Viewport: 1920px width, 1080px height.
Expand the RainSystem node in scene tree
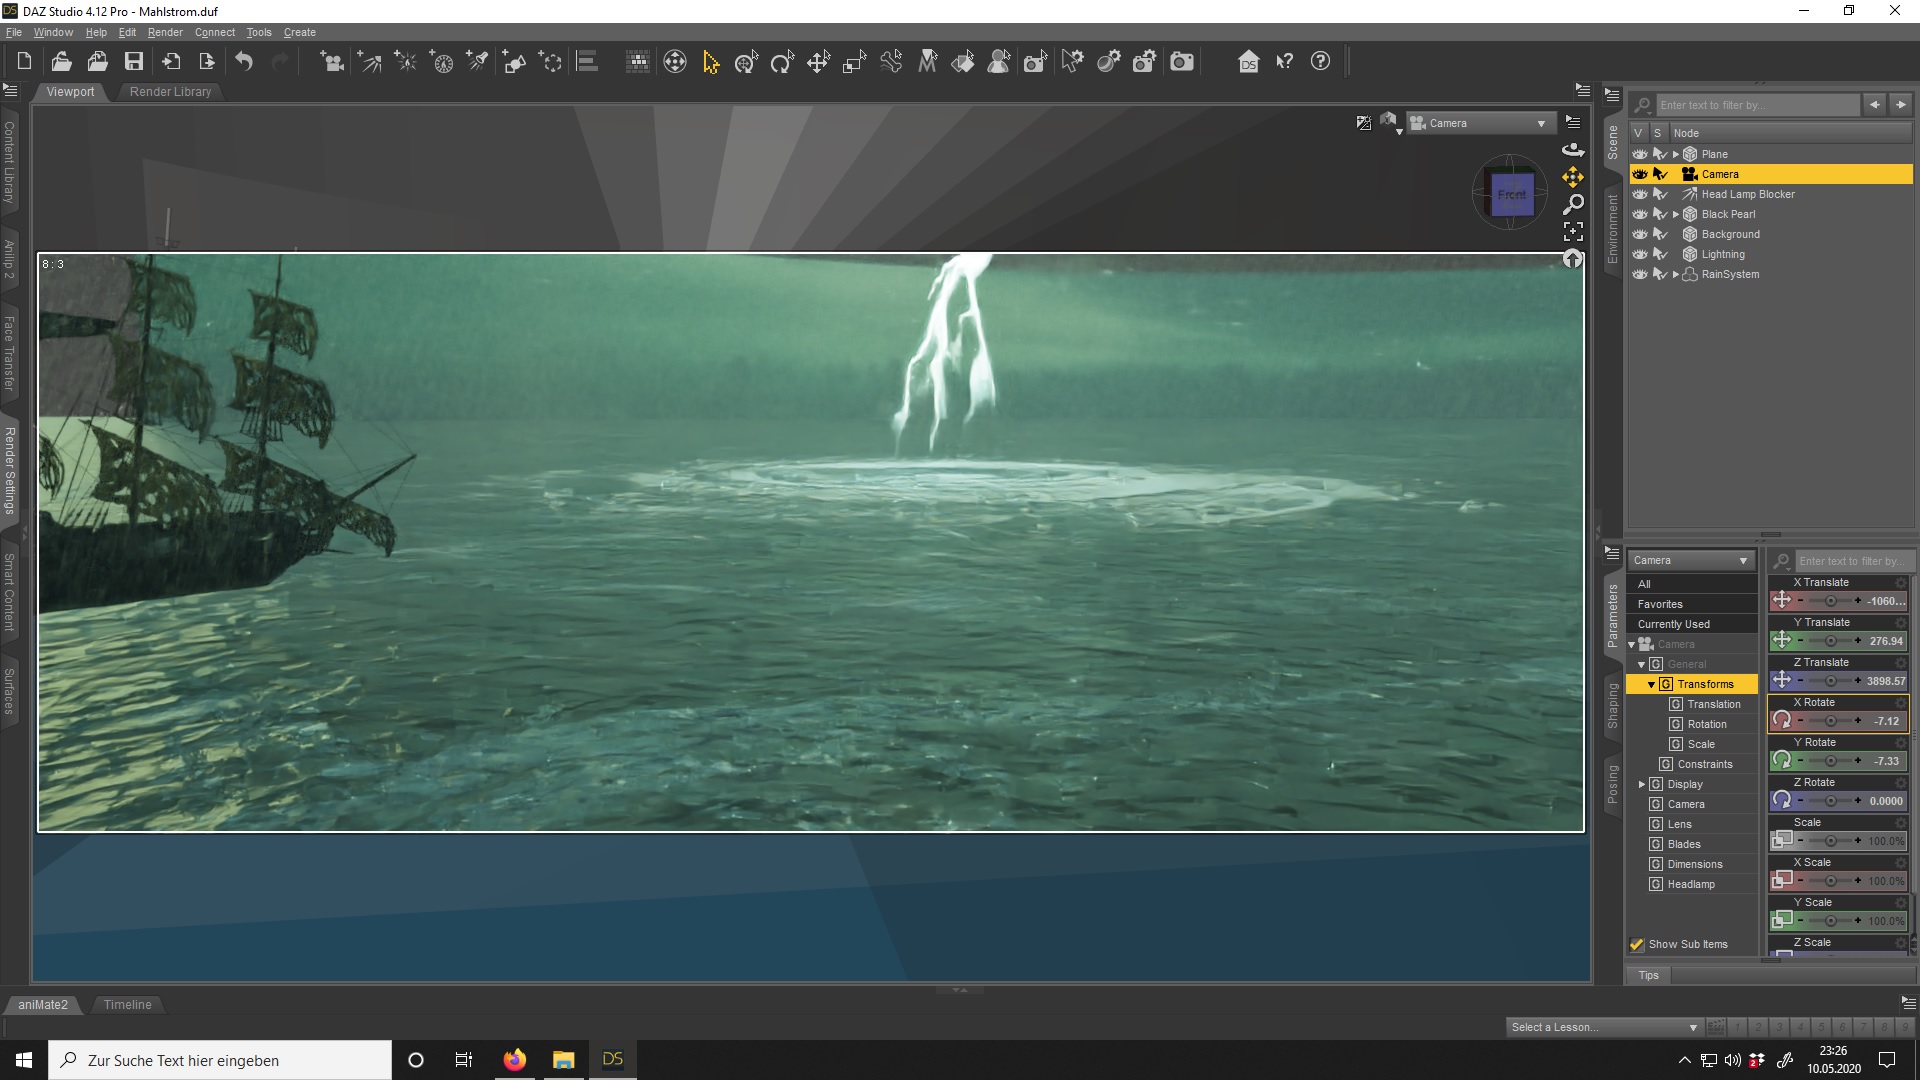1676,274
